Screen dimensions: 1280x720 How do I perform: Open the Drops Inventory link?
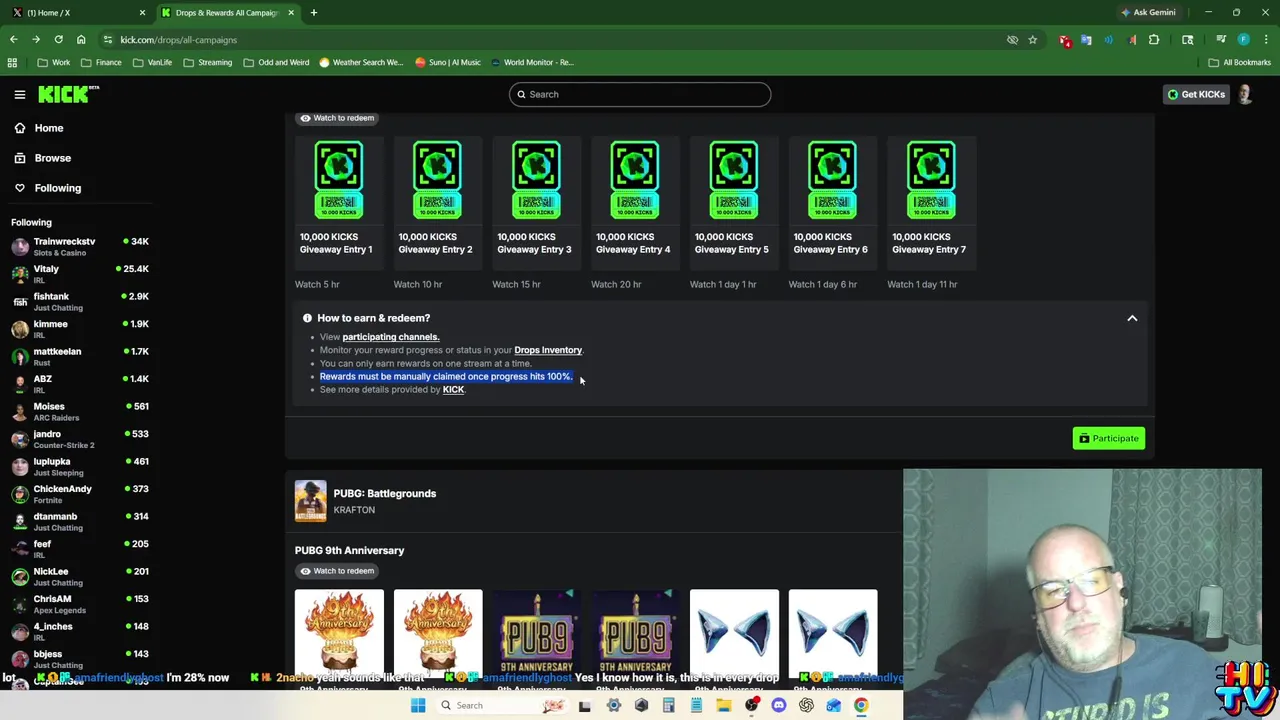pos(548,350)
